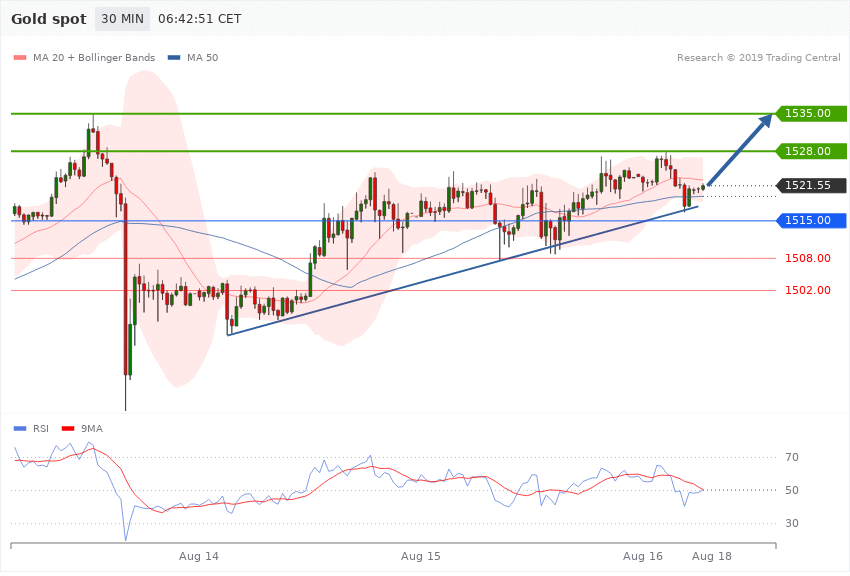The image size is (850, 576).
Task: Click the Research © 2019 Trading Central credit
Action: (x=758, y=57)
